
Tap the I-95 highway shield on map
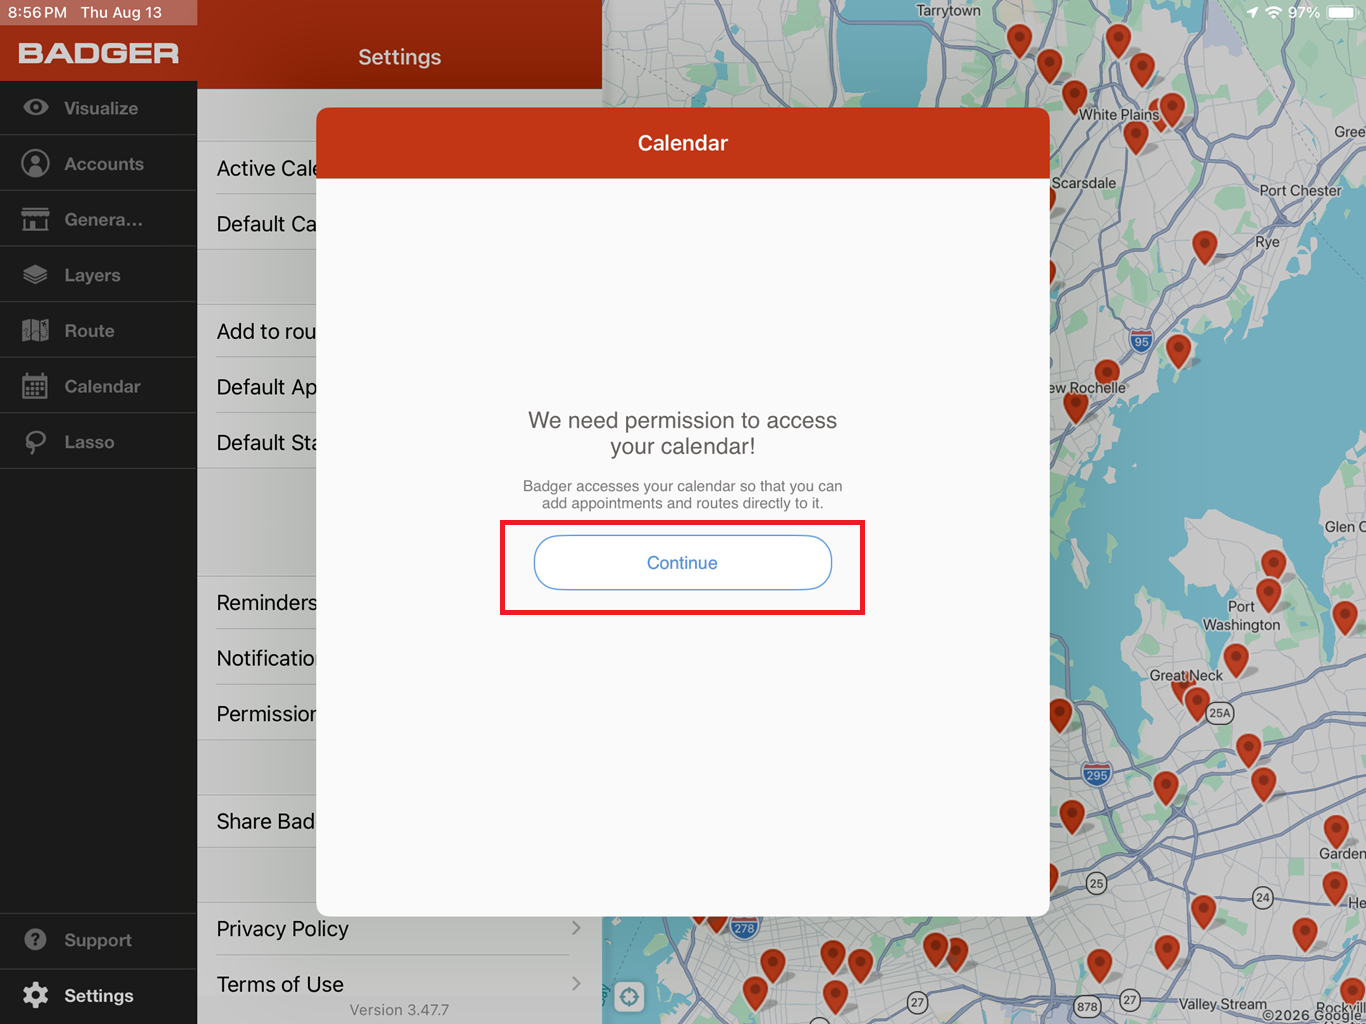1141,340
